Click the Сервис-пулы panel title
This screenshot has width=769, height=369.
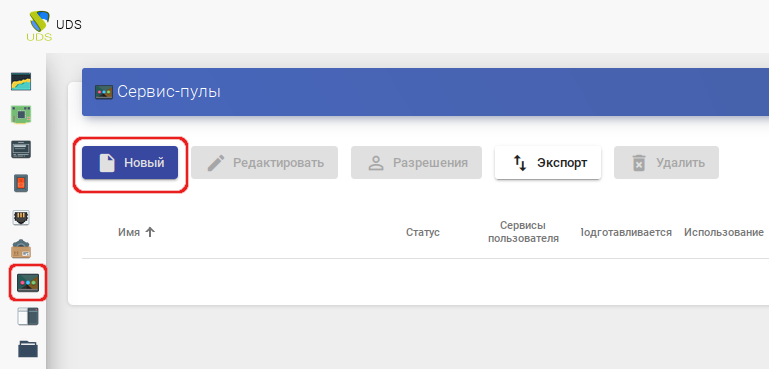[x=169, y=91]
